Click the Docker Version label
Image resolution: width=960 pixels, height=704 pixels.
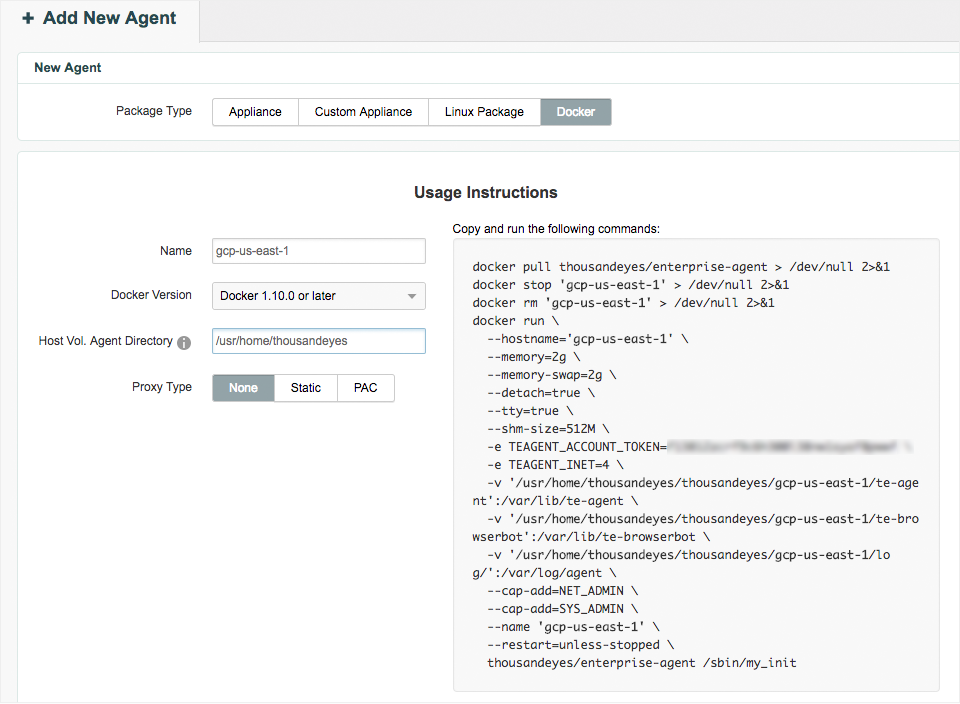[151, 296]
